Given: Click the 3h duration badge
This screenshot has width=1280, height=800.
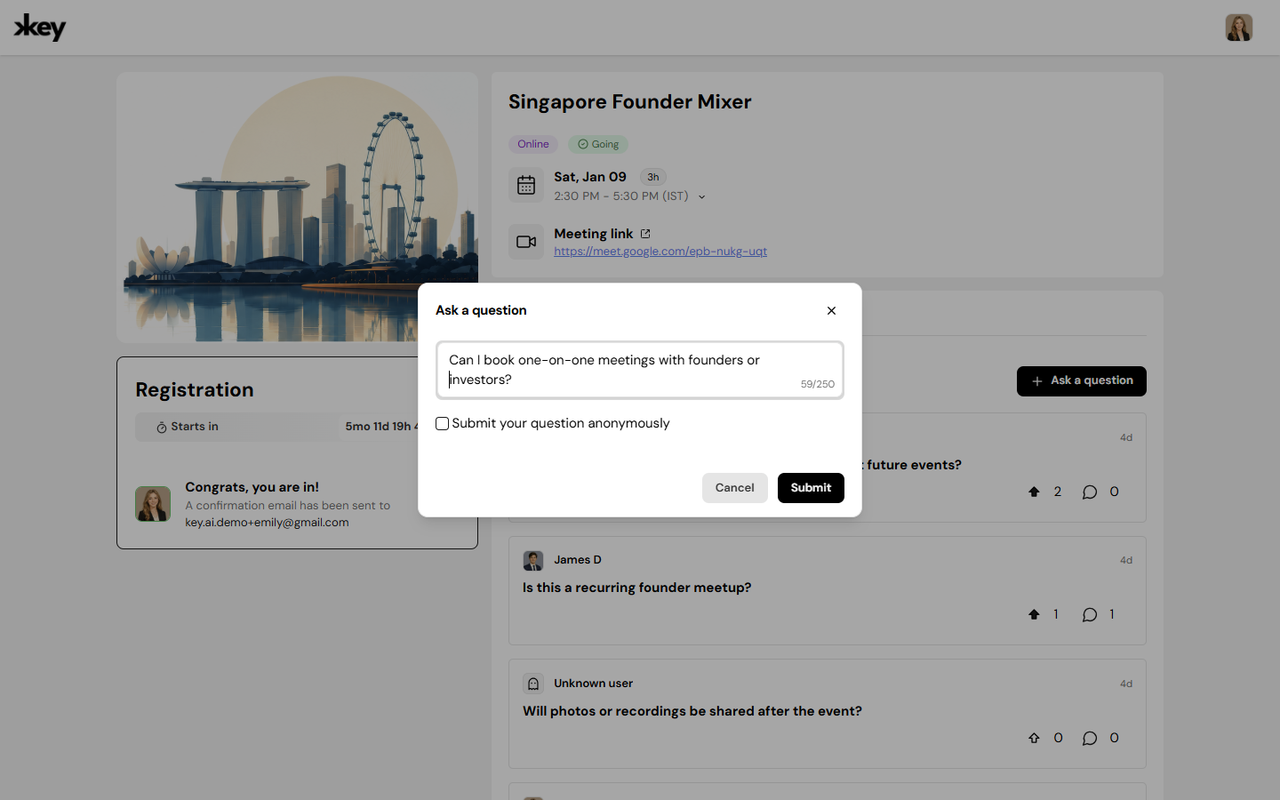Looking at the screenshot, I should tap(653, 177).
